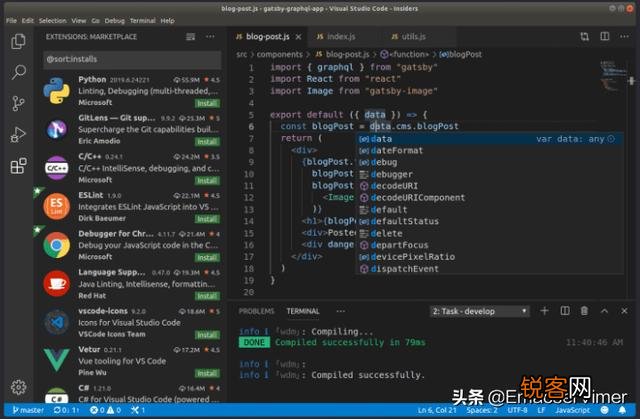Image resolution: width=640 pixels, height=419 pixels.
Task: Open the View menu
Action: pos(79,20)
